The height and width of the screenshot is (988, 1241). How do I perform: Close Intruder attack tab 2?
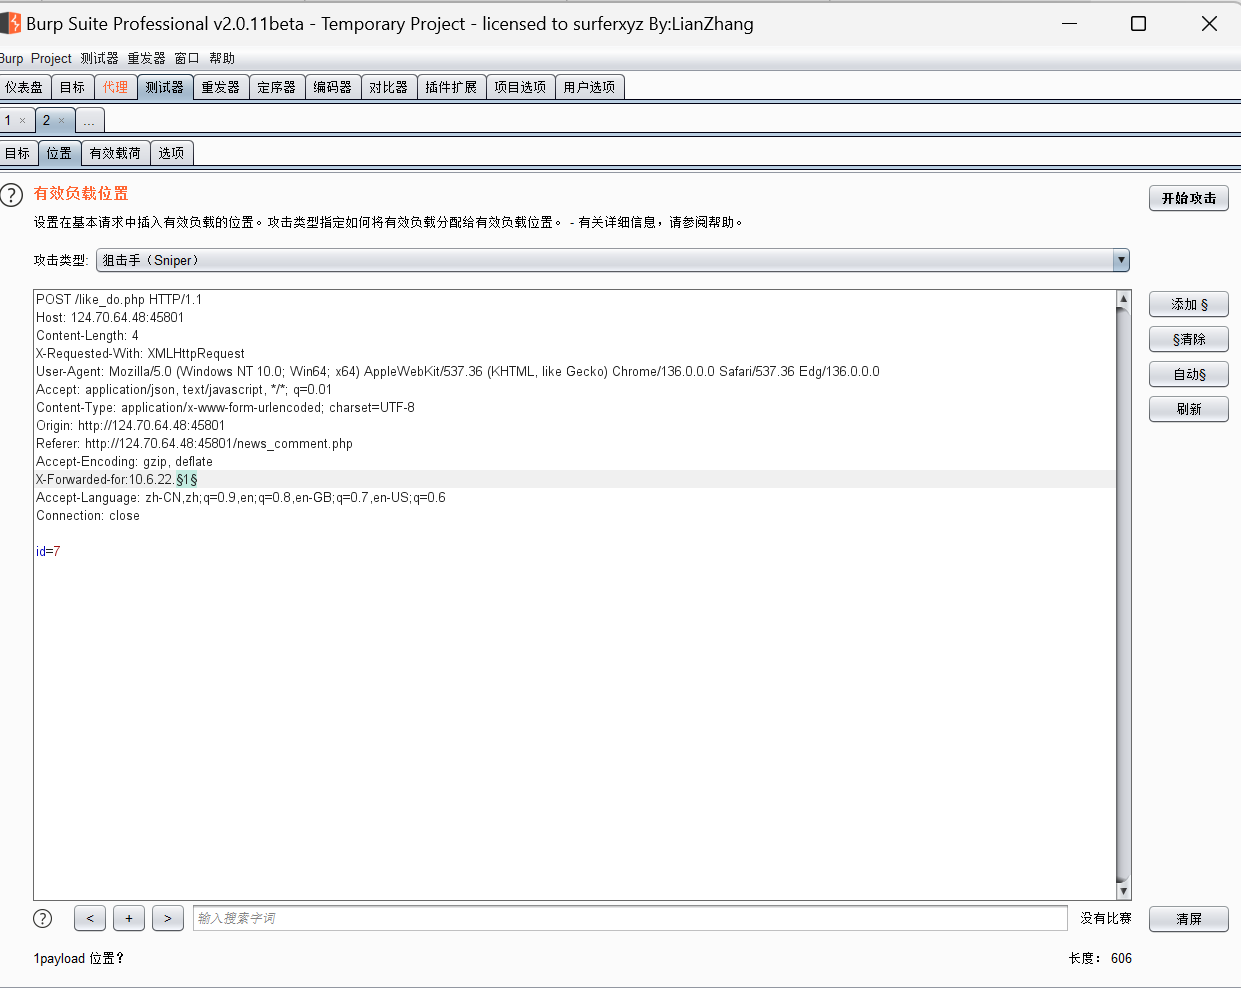click(x=61, y=121)
